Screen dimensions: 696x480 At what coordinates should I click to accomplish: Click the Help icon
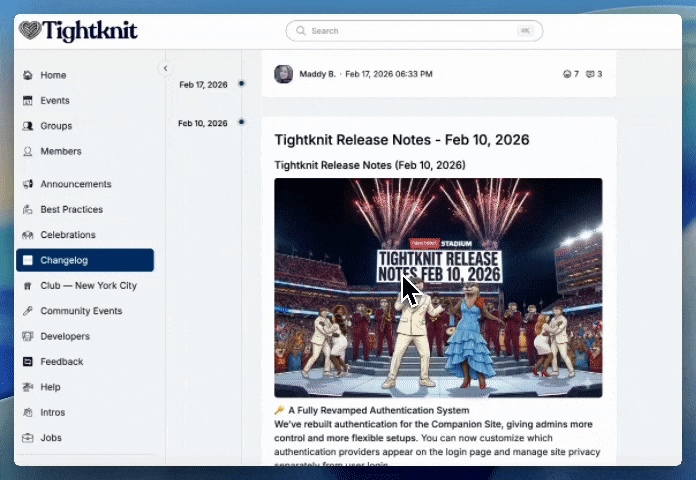[x=28, y=387]
